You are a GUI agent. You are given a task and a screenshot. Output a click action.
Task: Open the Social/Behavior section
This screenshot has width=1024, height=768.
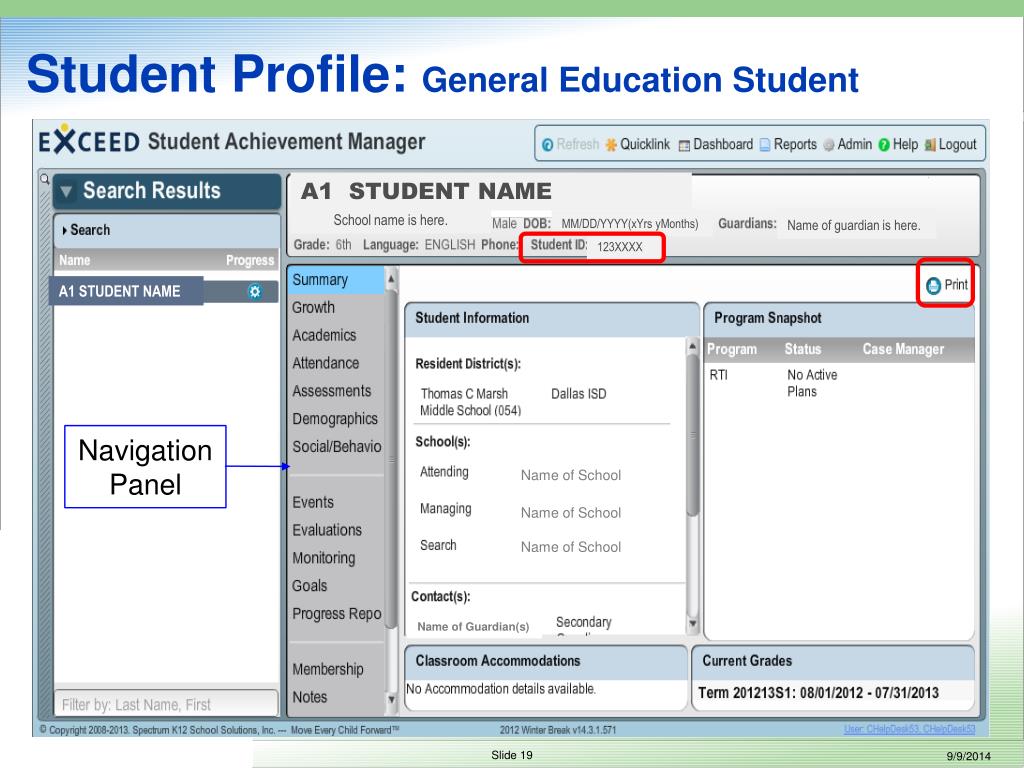[336, 447]
